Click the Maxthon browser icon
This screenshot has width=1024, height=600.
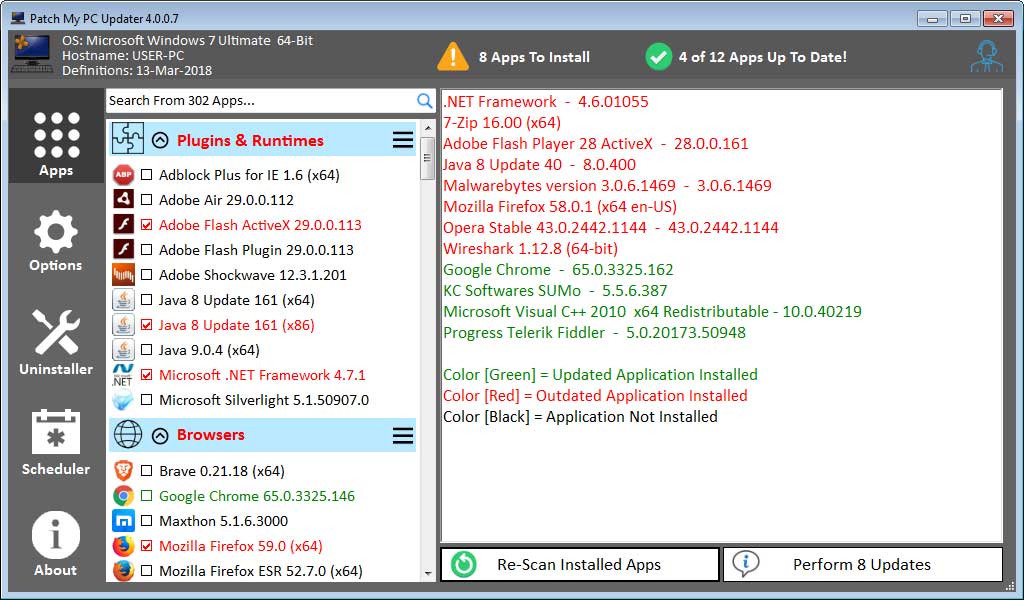123,521
